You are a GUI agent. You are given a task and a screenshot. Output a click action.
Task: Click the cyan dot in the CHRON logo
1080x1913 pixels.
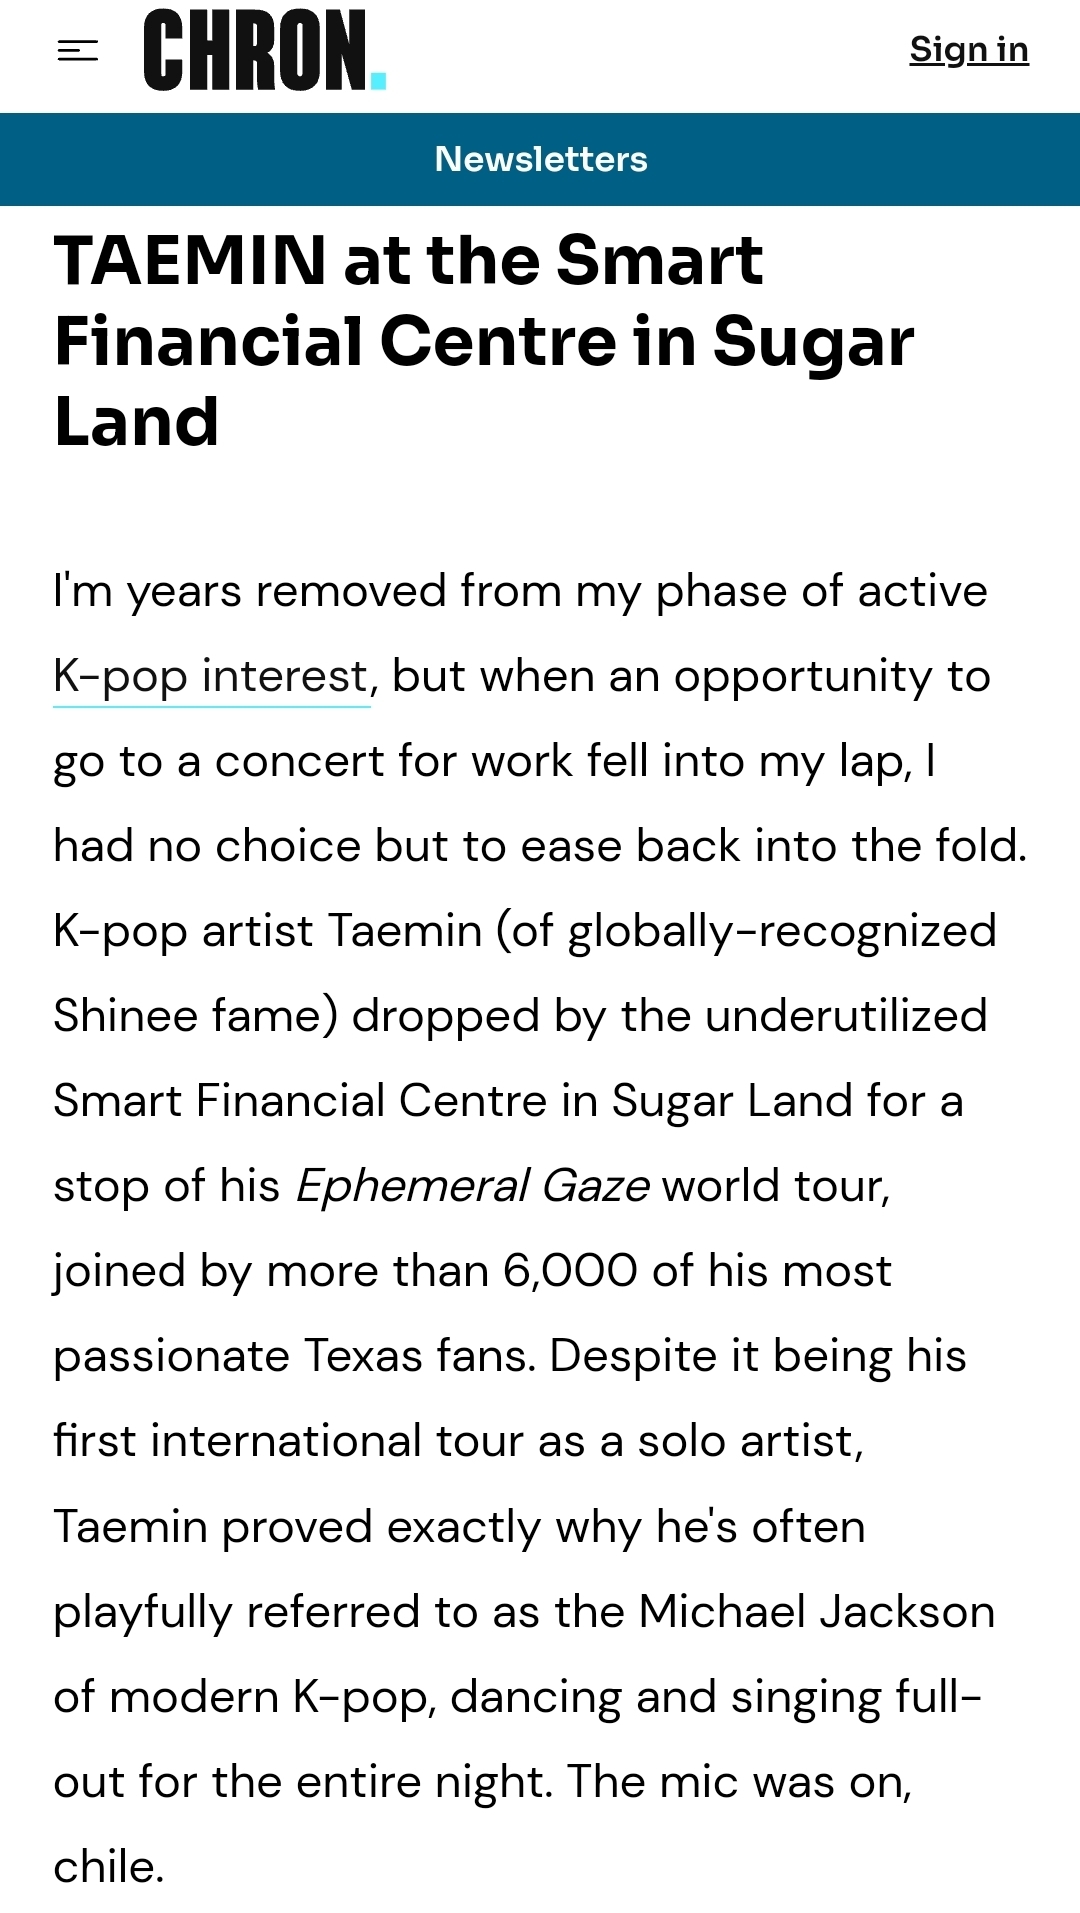pyautogui.click(x=378, y=80)
